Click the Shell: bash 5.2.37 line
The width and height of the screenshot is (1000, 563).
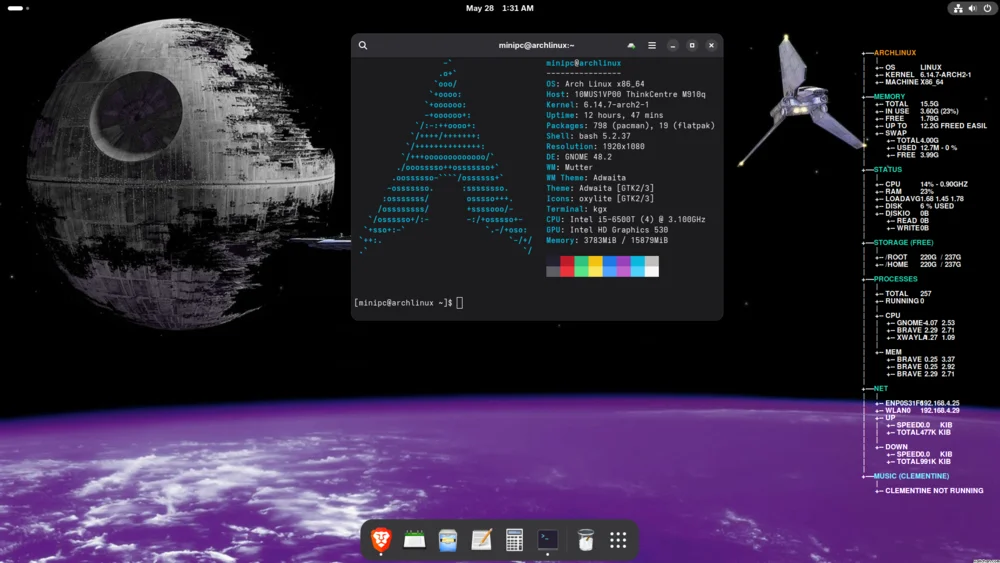(x=588, y=136)
